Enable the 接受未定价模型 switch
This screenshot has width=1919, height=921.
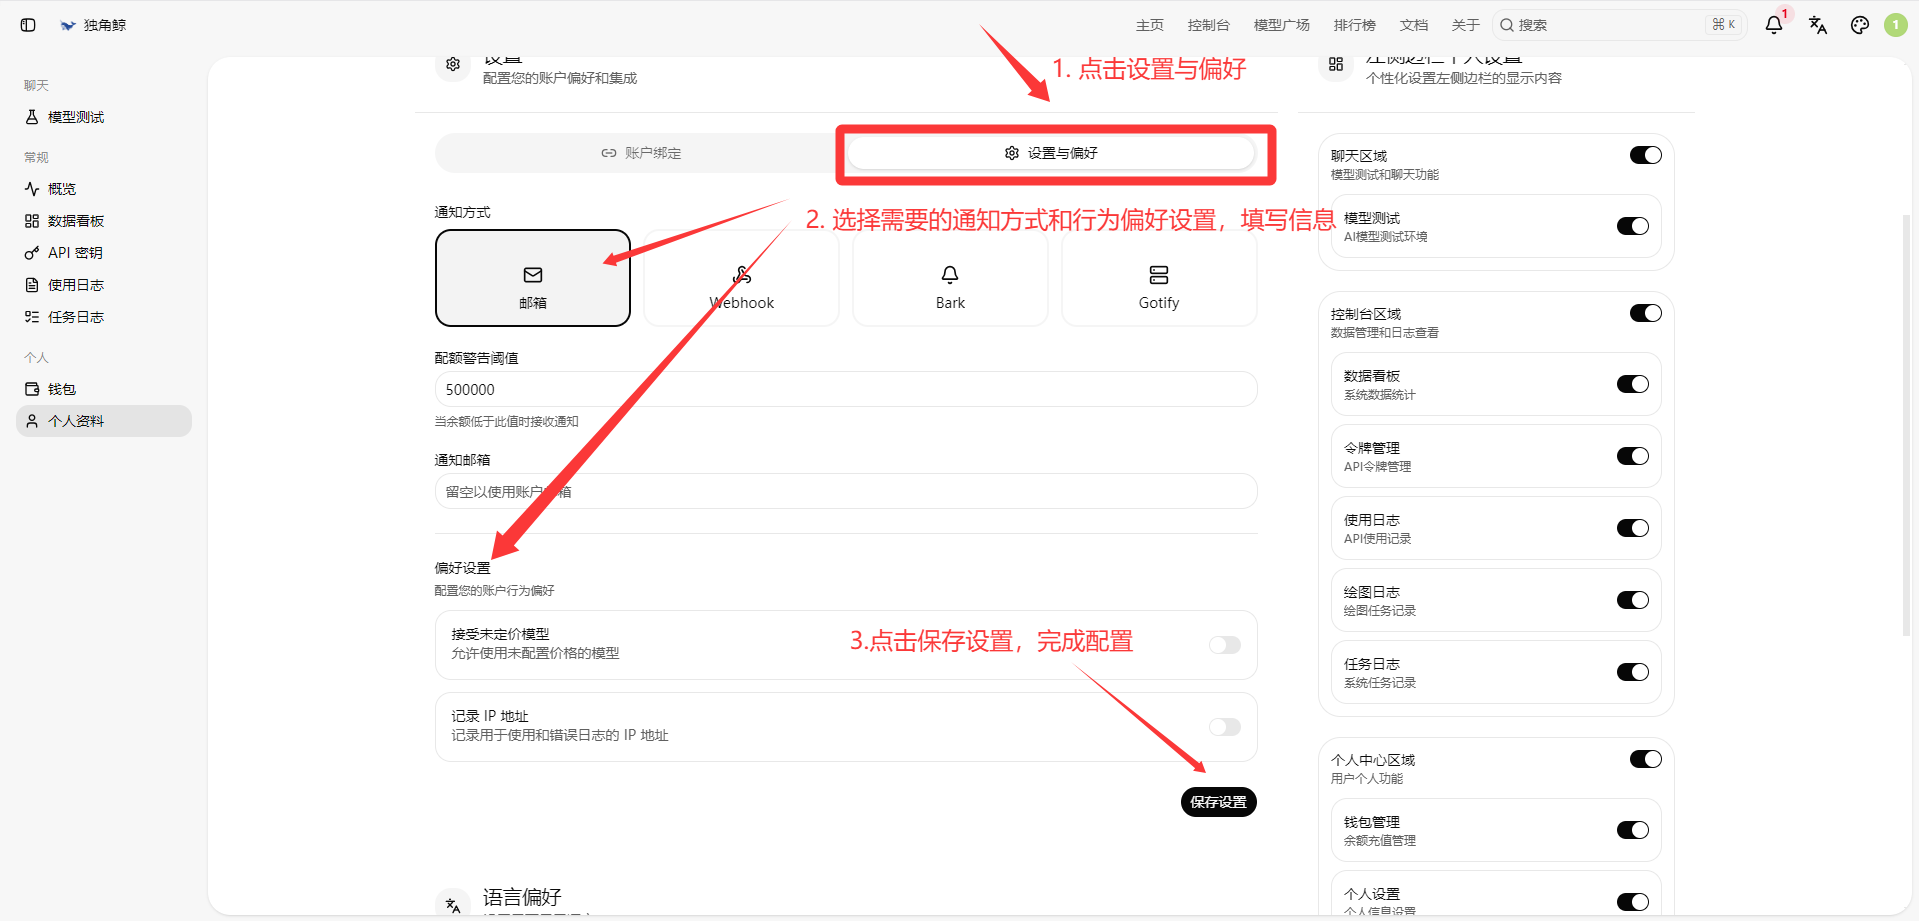coord(1224,645)
